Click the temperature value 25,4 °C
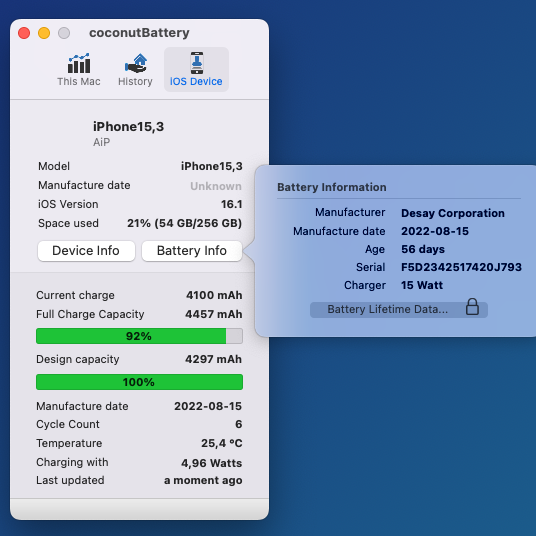 pyautogui.click(x=222, y=443)
